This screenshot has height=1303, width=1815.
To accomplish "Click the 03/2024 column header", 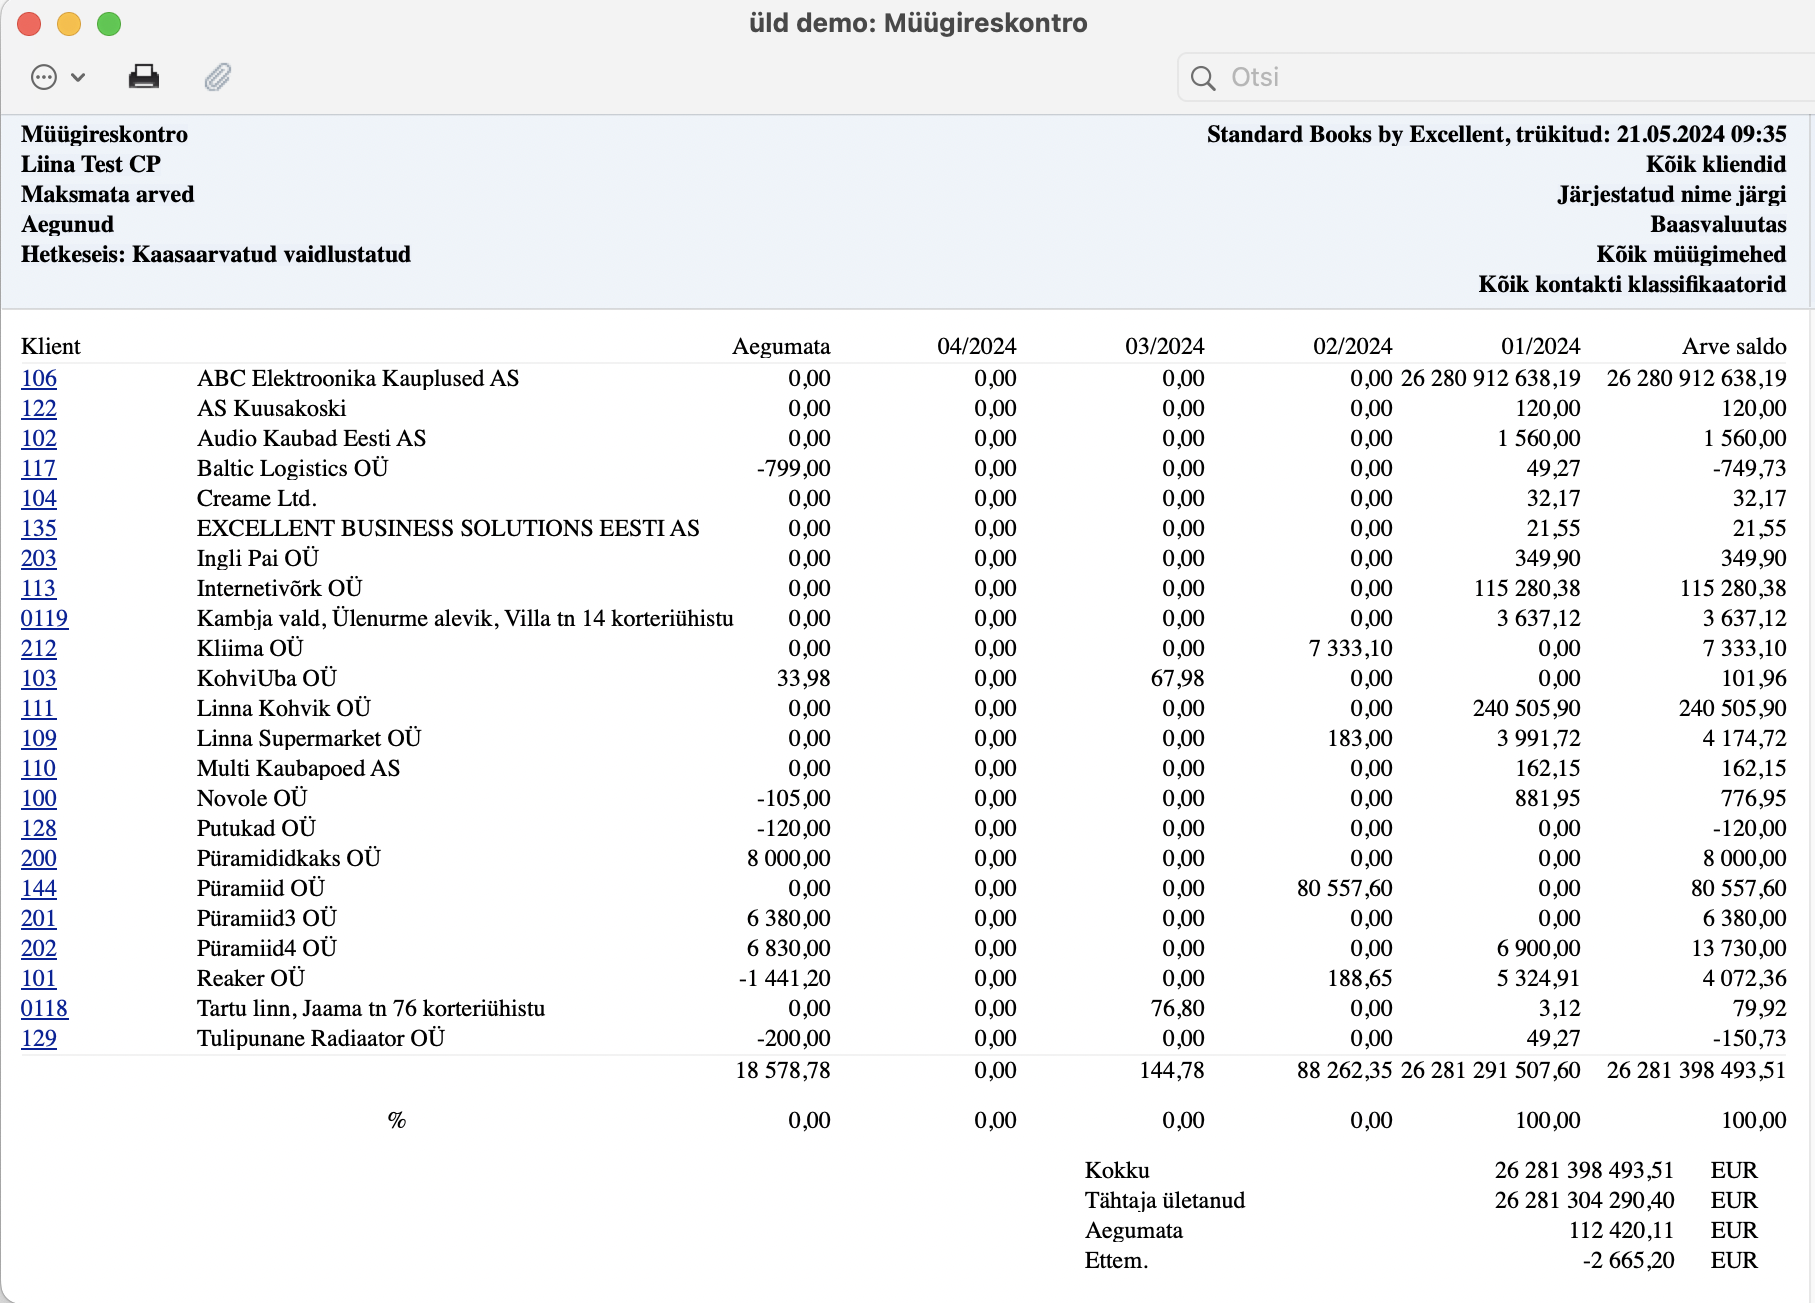I will [x=1165, y=346].
